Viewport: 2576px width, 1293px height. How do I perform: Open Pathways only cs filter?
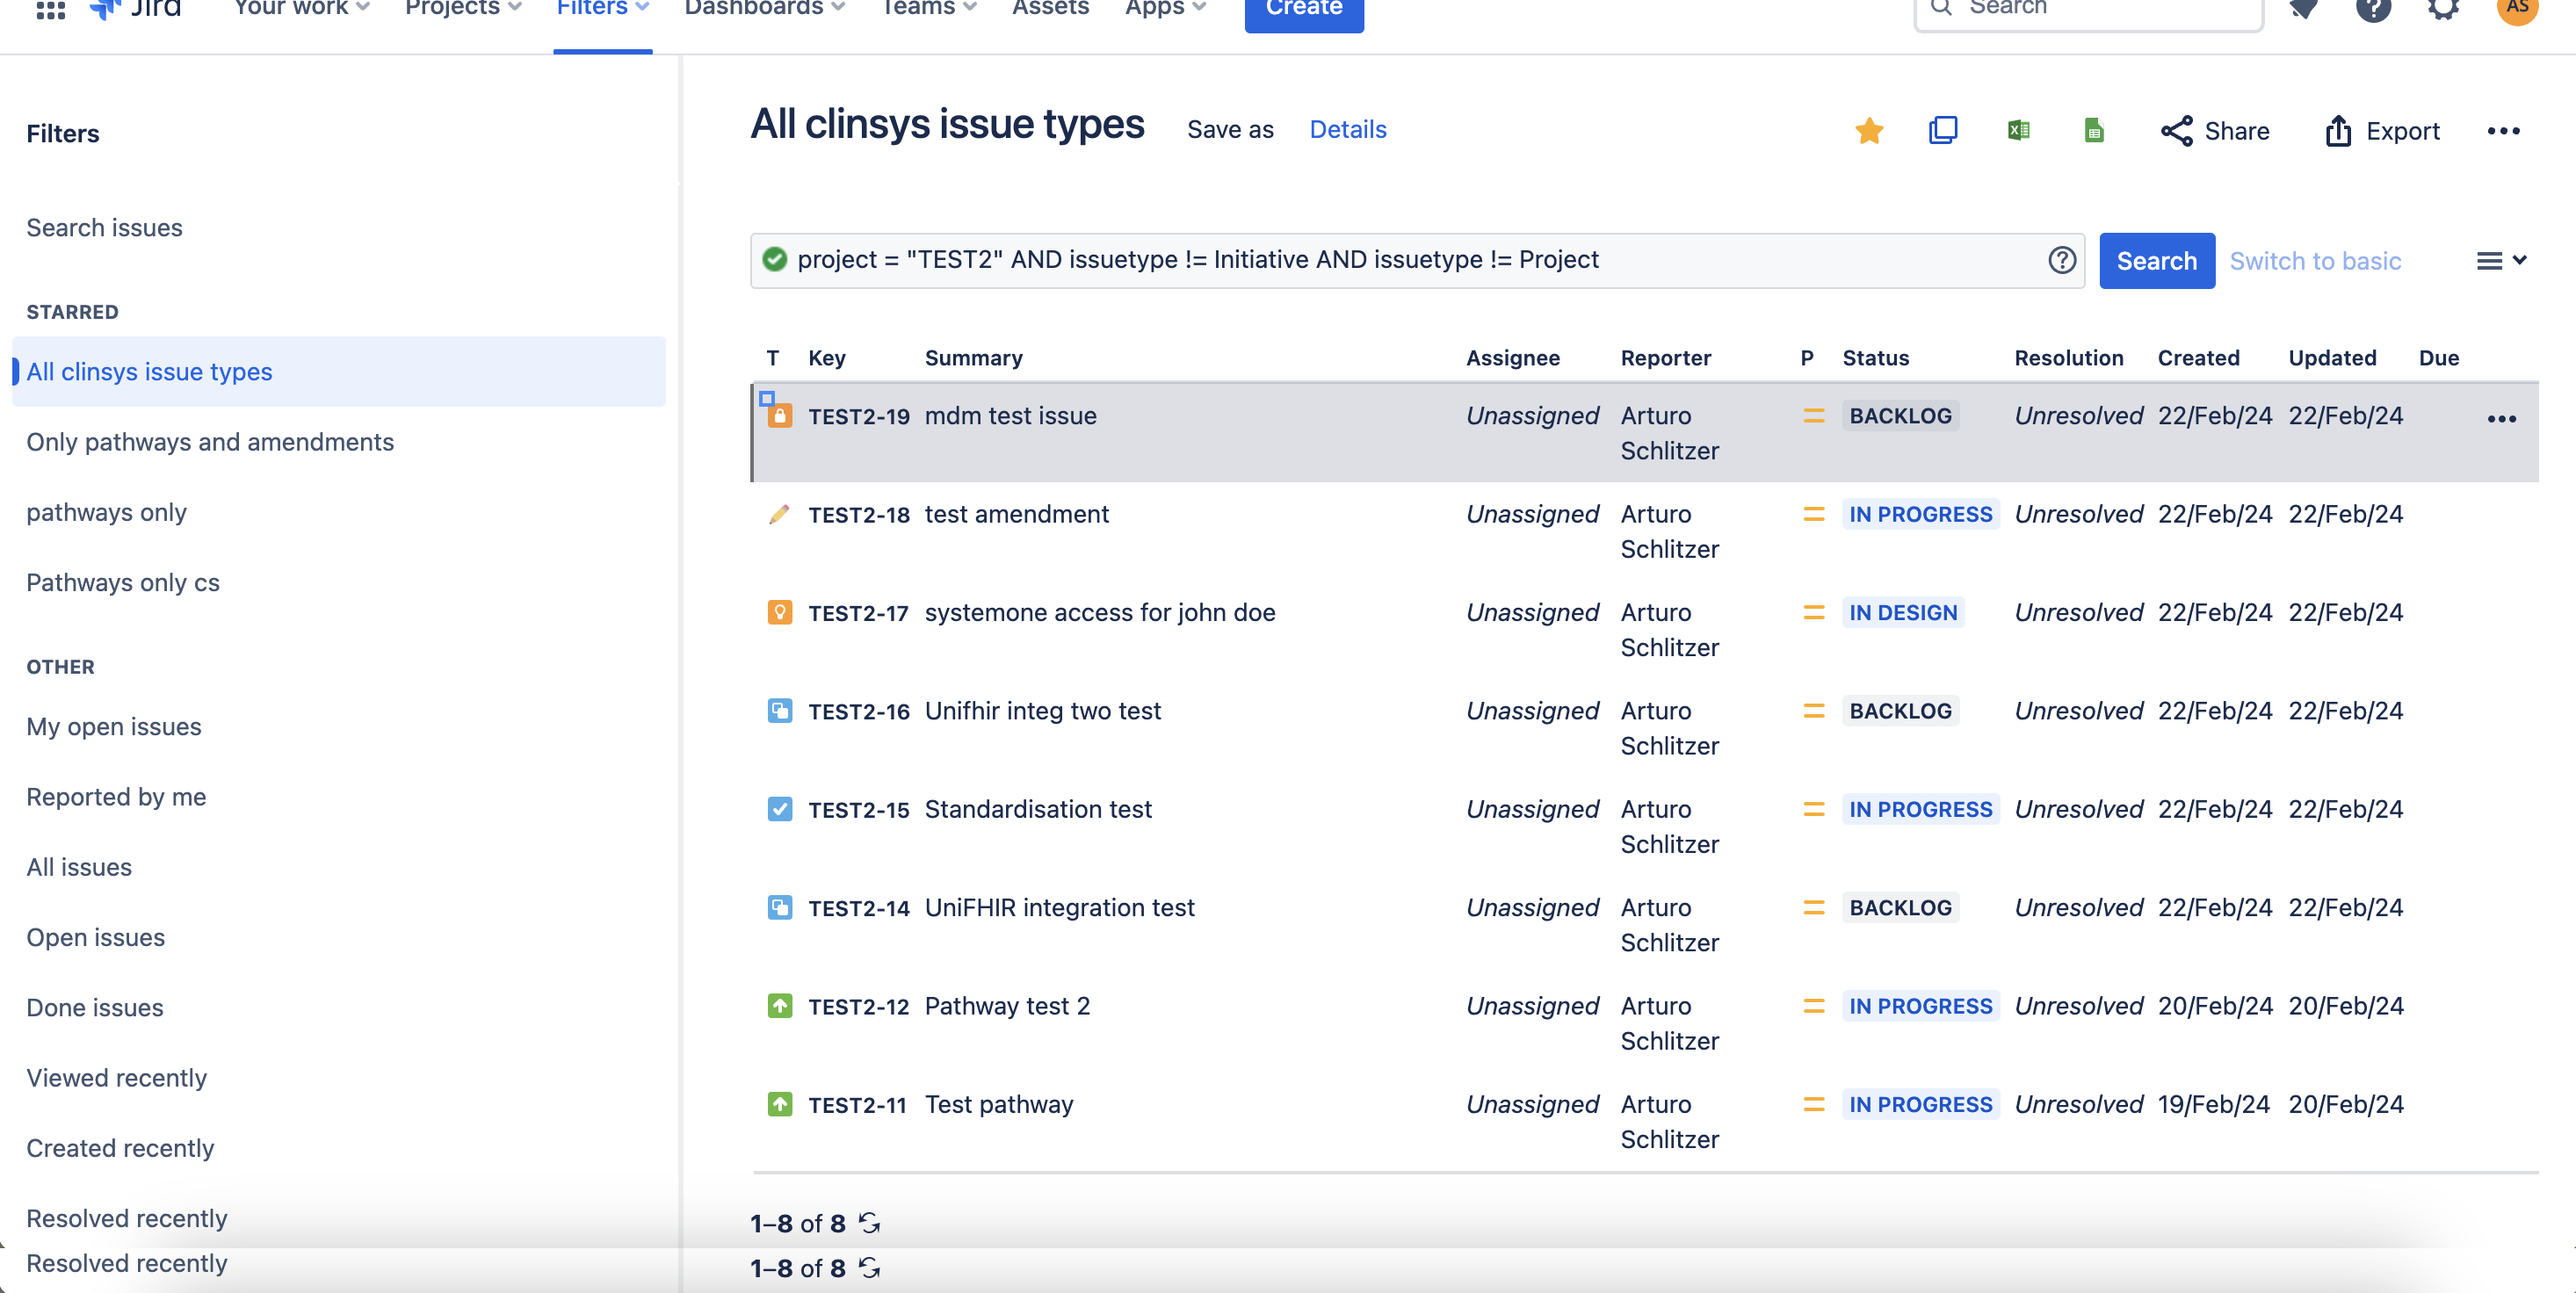[x=122, y=582]
